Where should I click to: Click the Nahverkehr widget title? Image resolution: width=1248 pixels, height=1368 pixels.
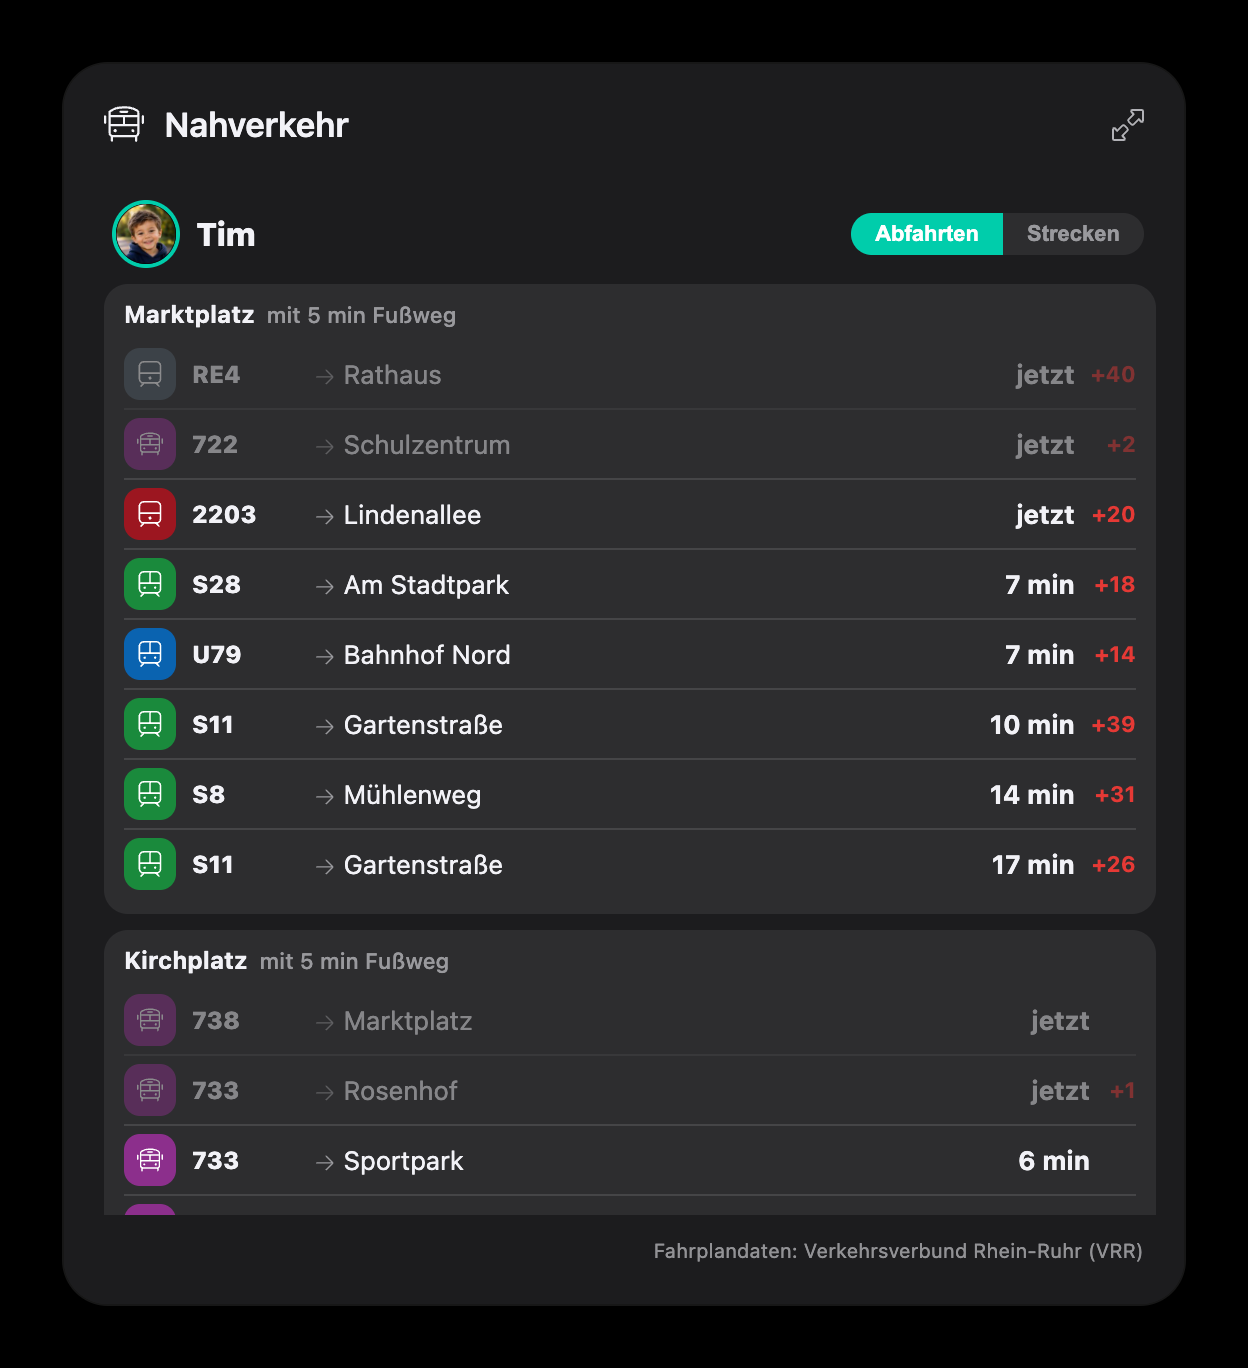pyautogui.click(x=257, y=125)
